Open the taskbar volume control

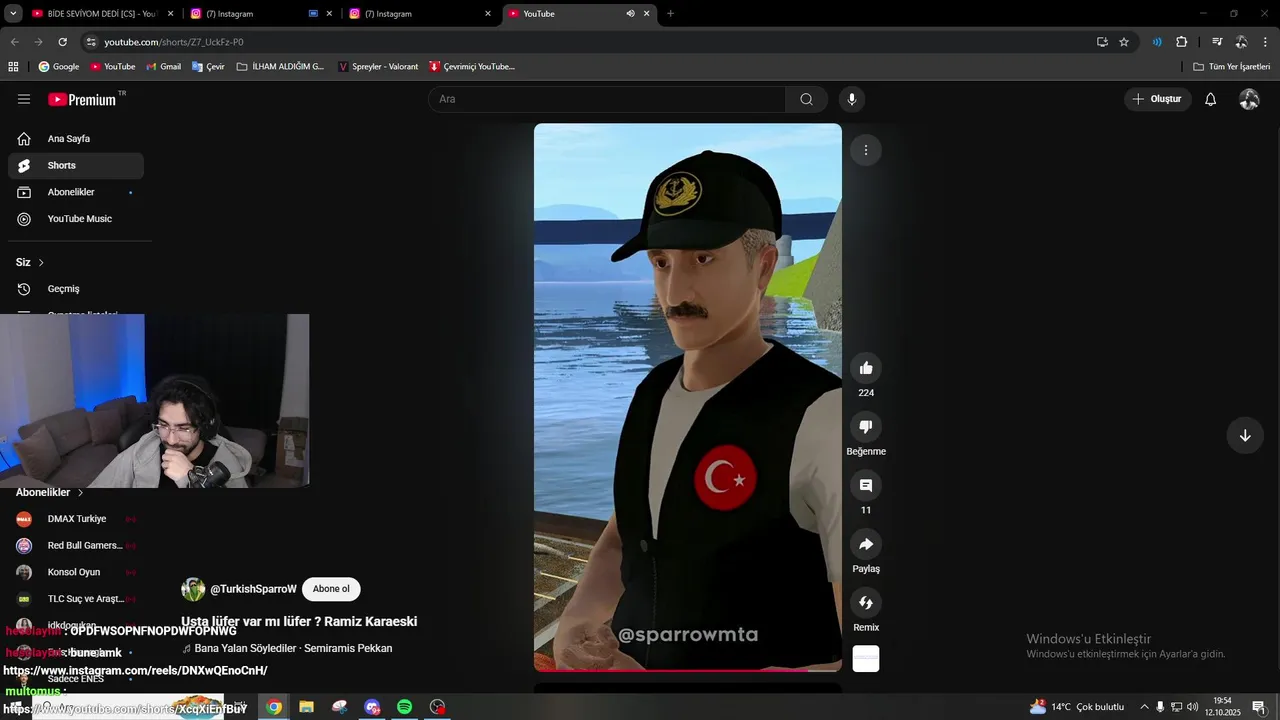click(x=1192, y=707)
